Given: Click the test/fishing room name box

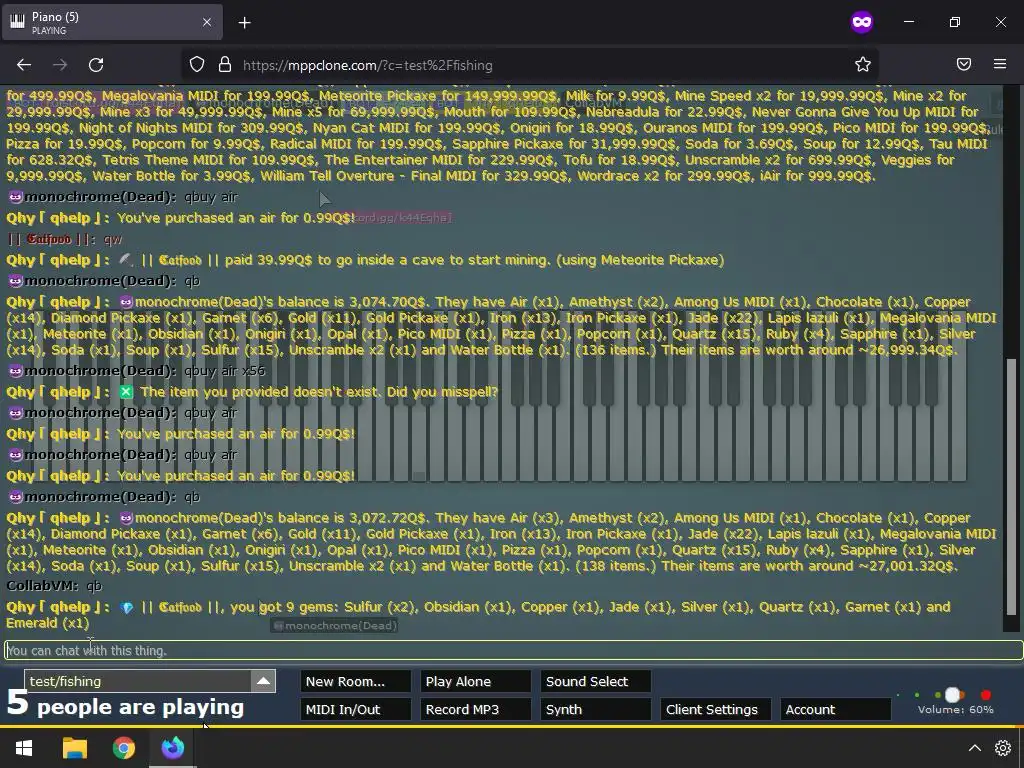Looking at the screenshot, I should point(138,681).
